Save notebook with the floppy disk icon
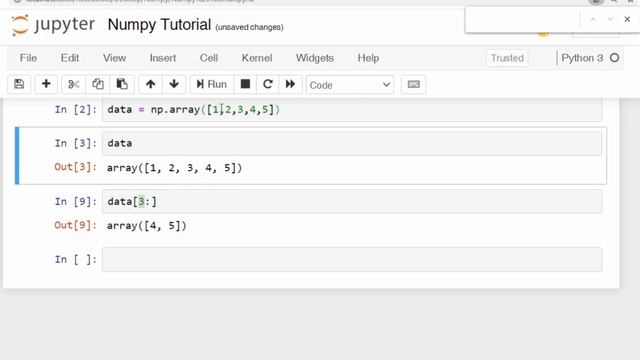 (19, 84)
